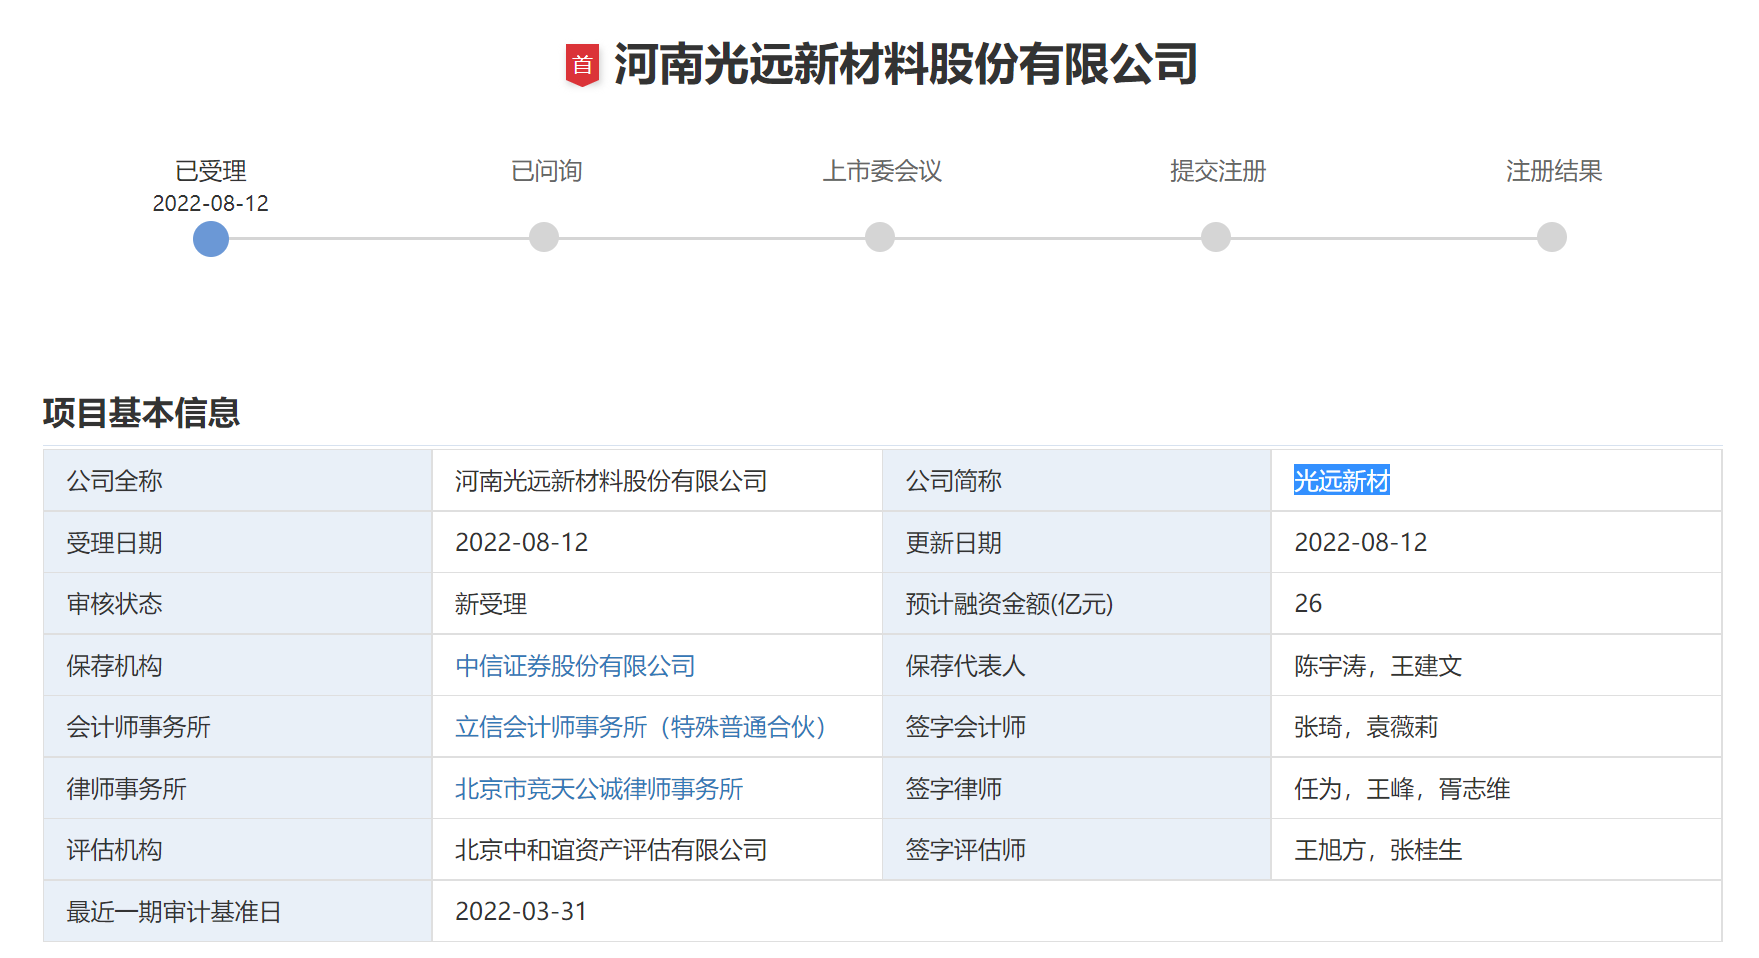Click the company full name cell value

(611, 481)
